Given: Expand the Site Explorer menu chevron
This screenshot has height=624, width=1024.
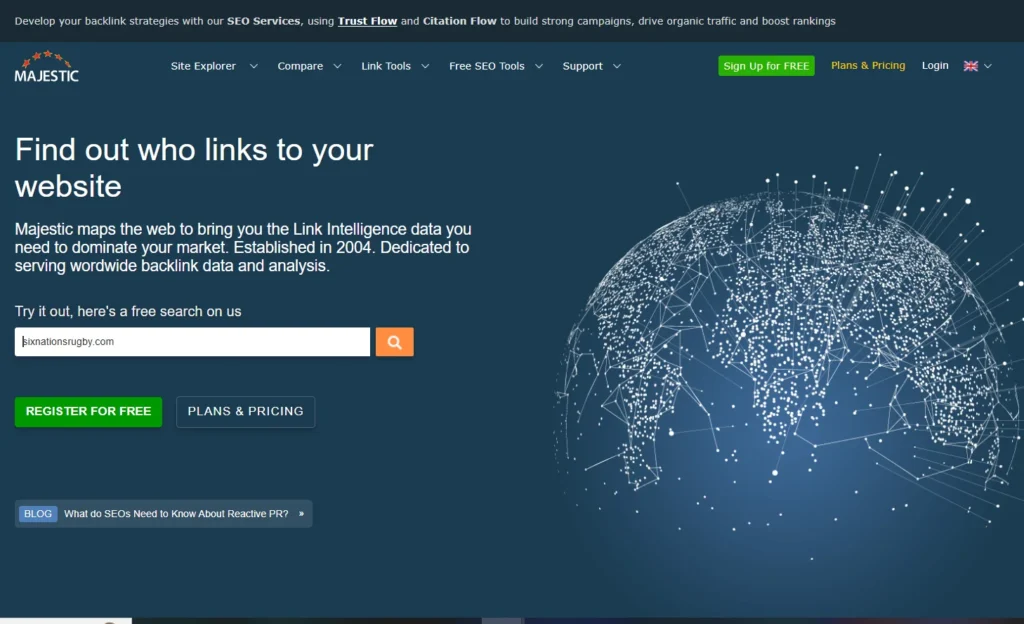Looking at the screenshot, I should (x=253, y=67).
